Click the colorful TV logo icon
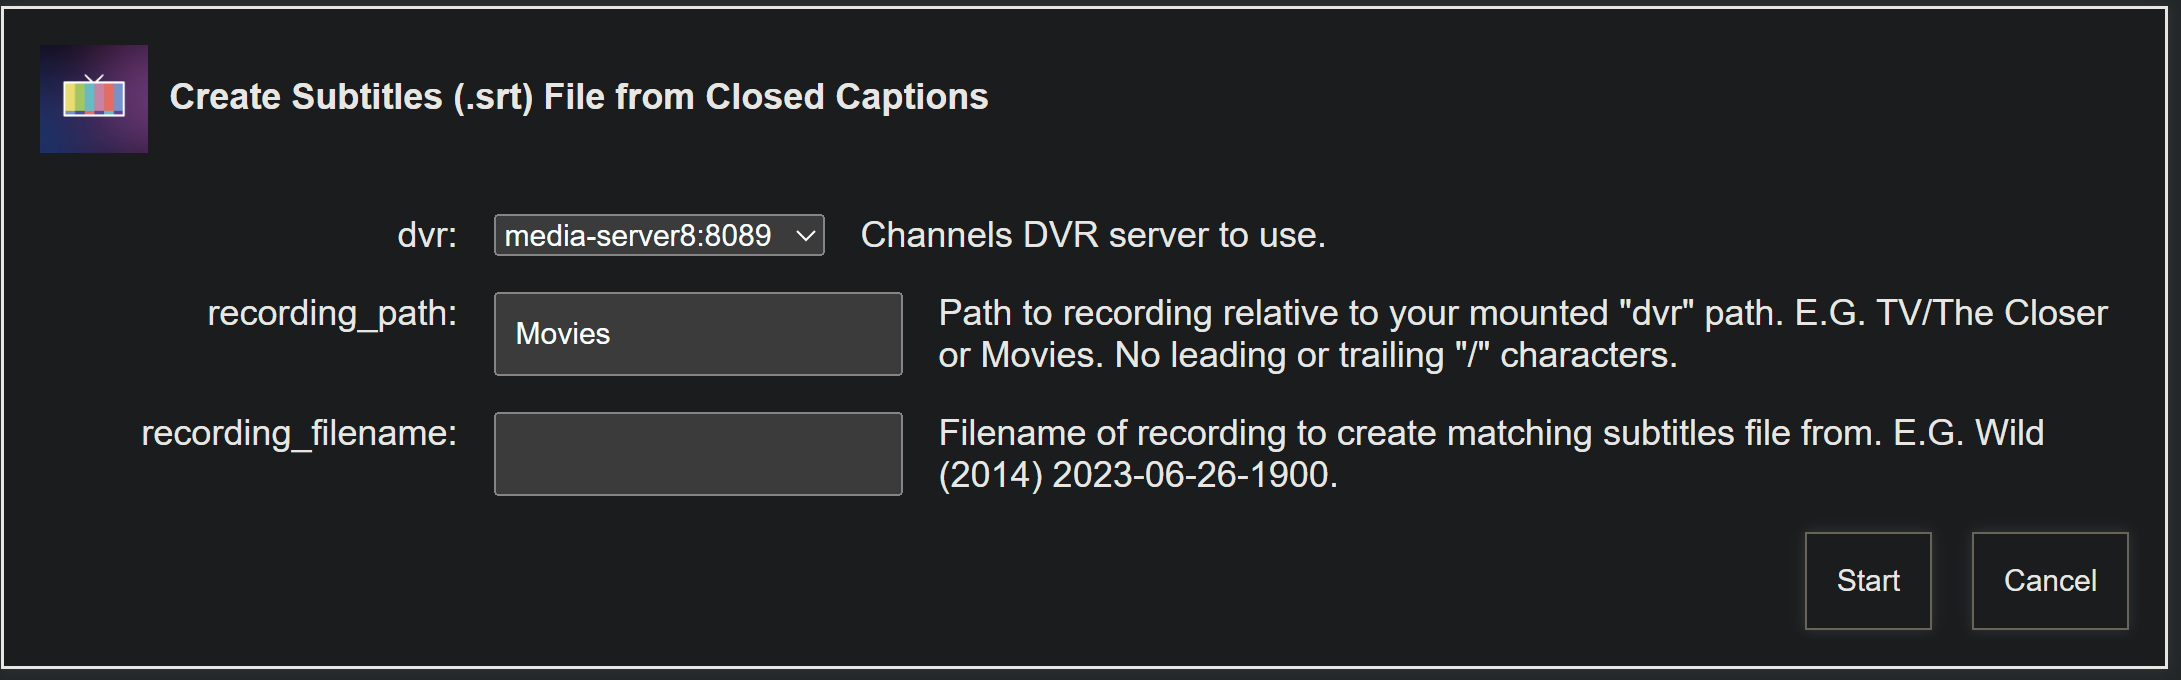 click(94, 98)
